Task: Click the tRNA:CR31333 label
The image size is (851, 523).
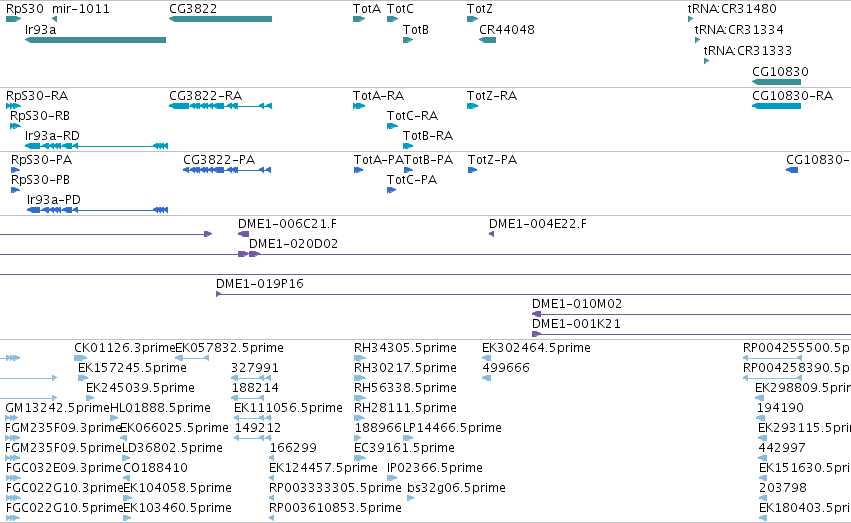Action: click(x=748, y=51)
